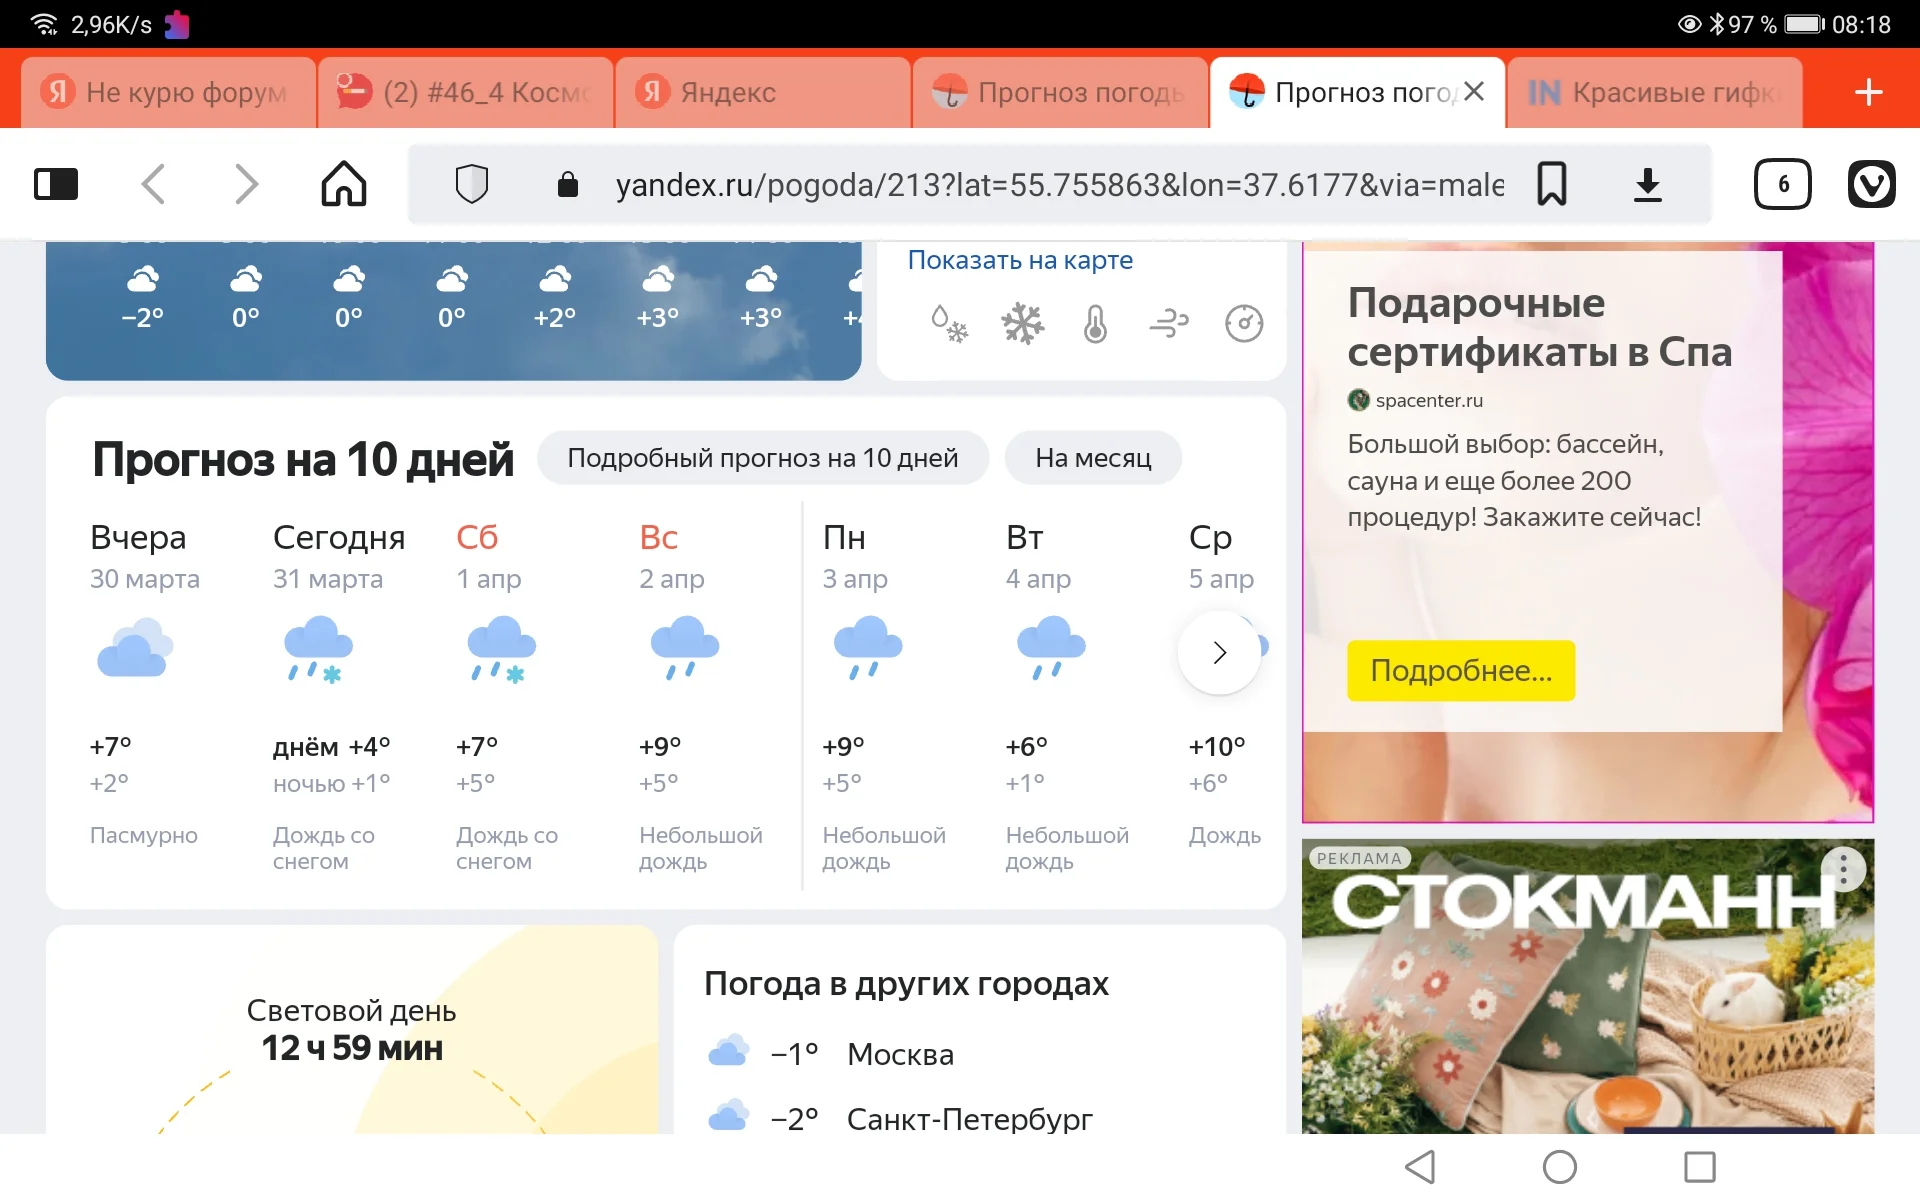Expand forecast to next days with right arrow
The width and height of the screenshot is (1920, 1200).
click(1220, 652)
